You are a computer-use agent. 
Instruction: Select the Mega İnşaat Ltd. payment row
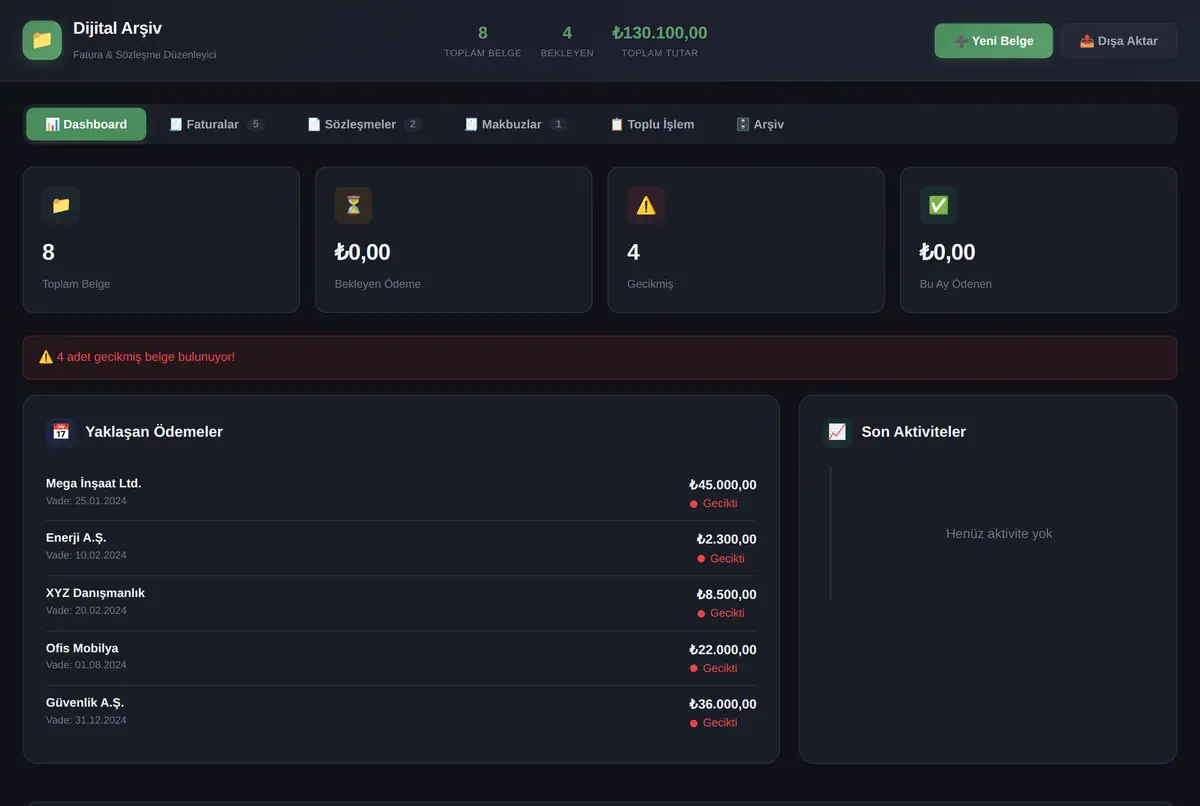point(401,493)
